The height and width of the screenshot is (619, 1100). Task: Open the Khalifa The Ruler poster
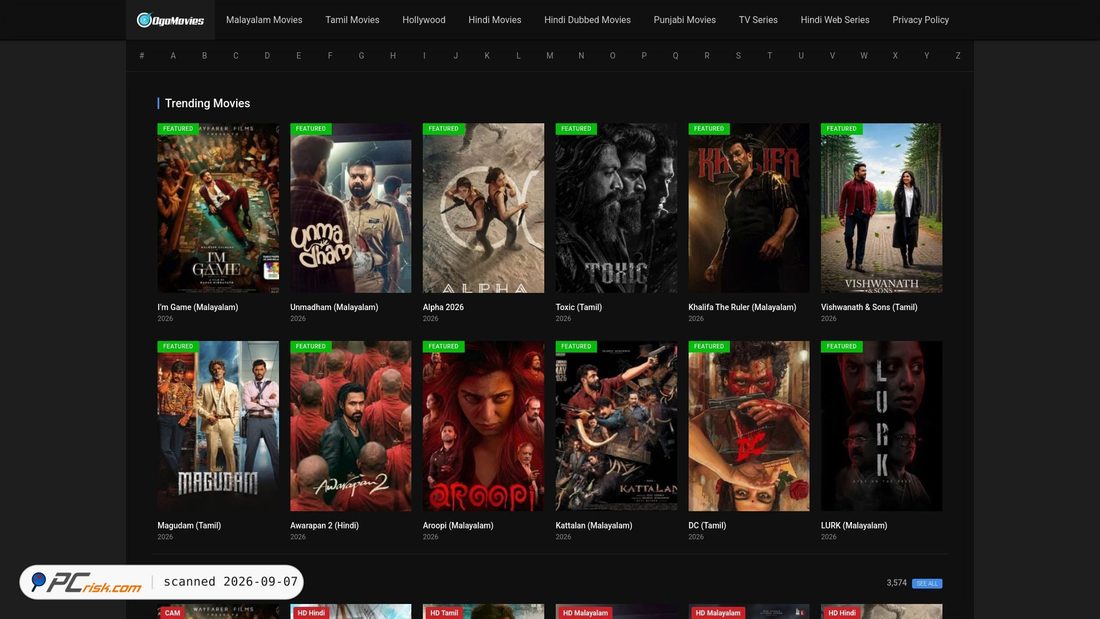click(749, 208)
